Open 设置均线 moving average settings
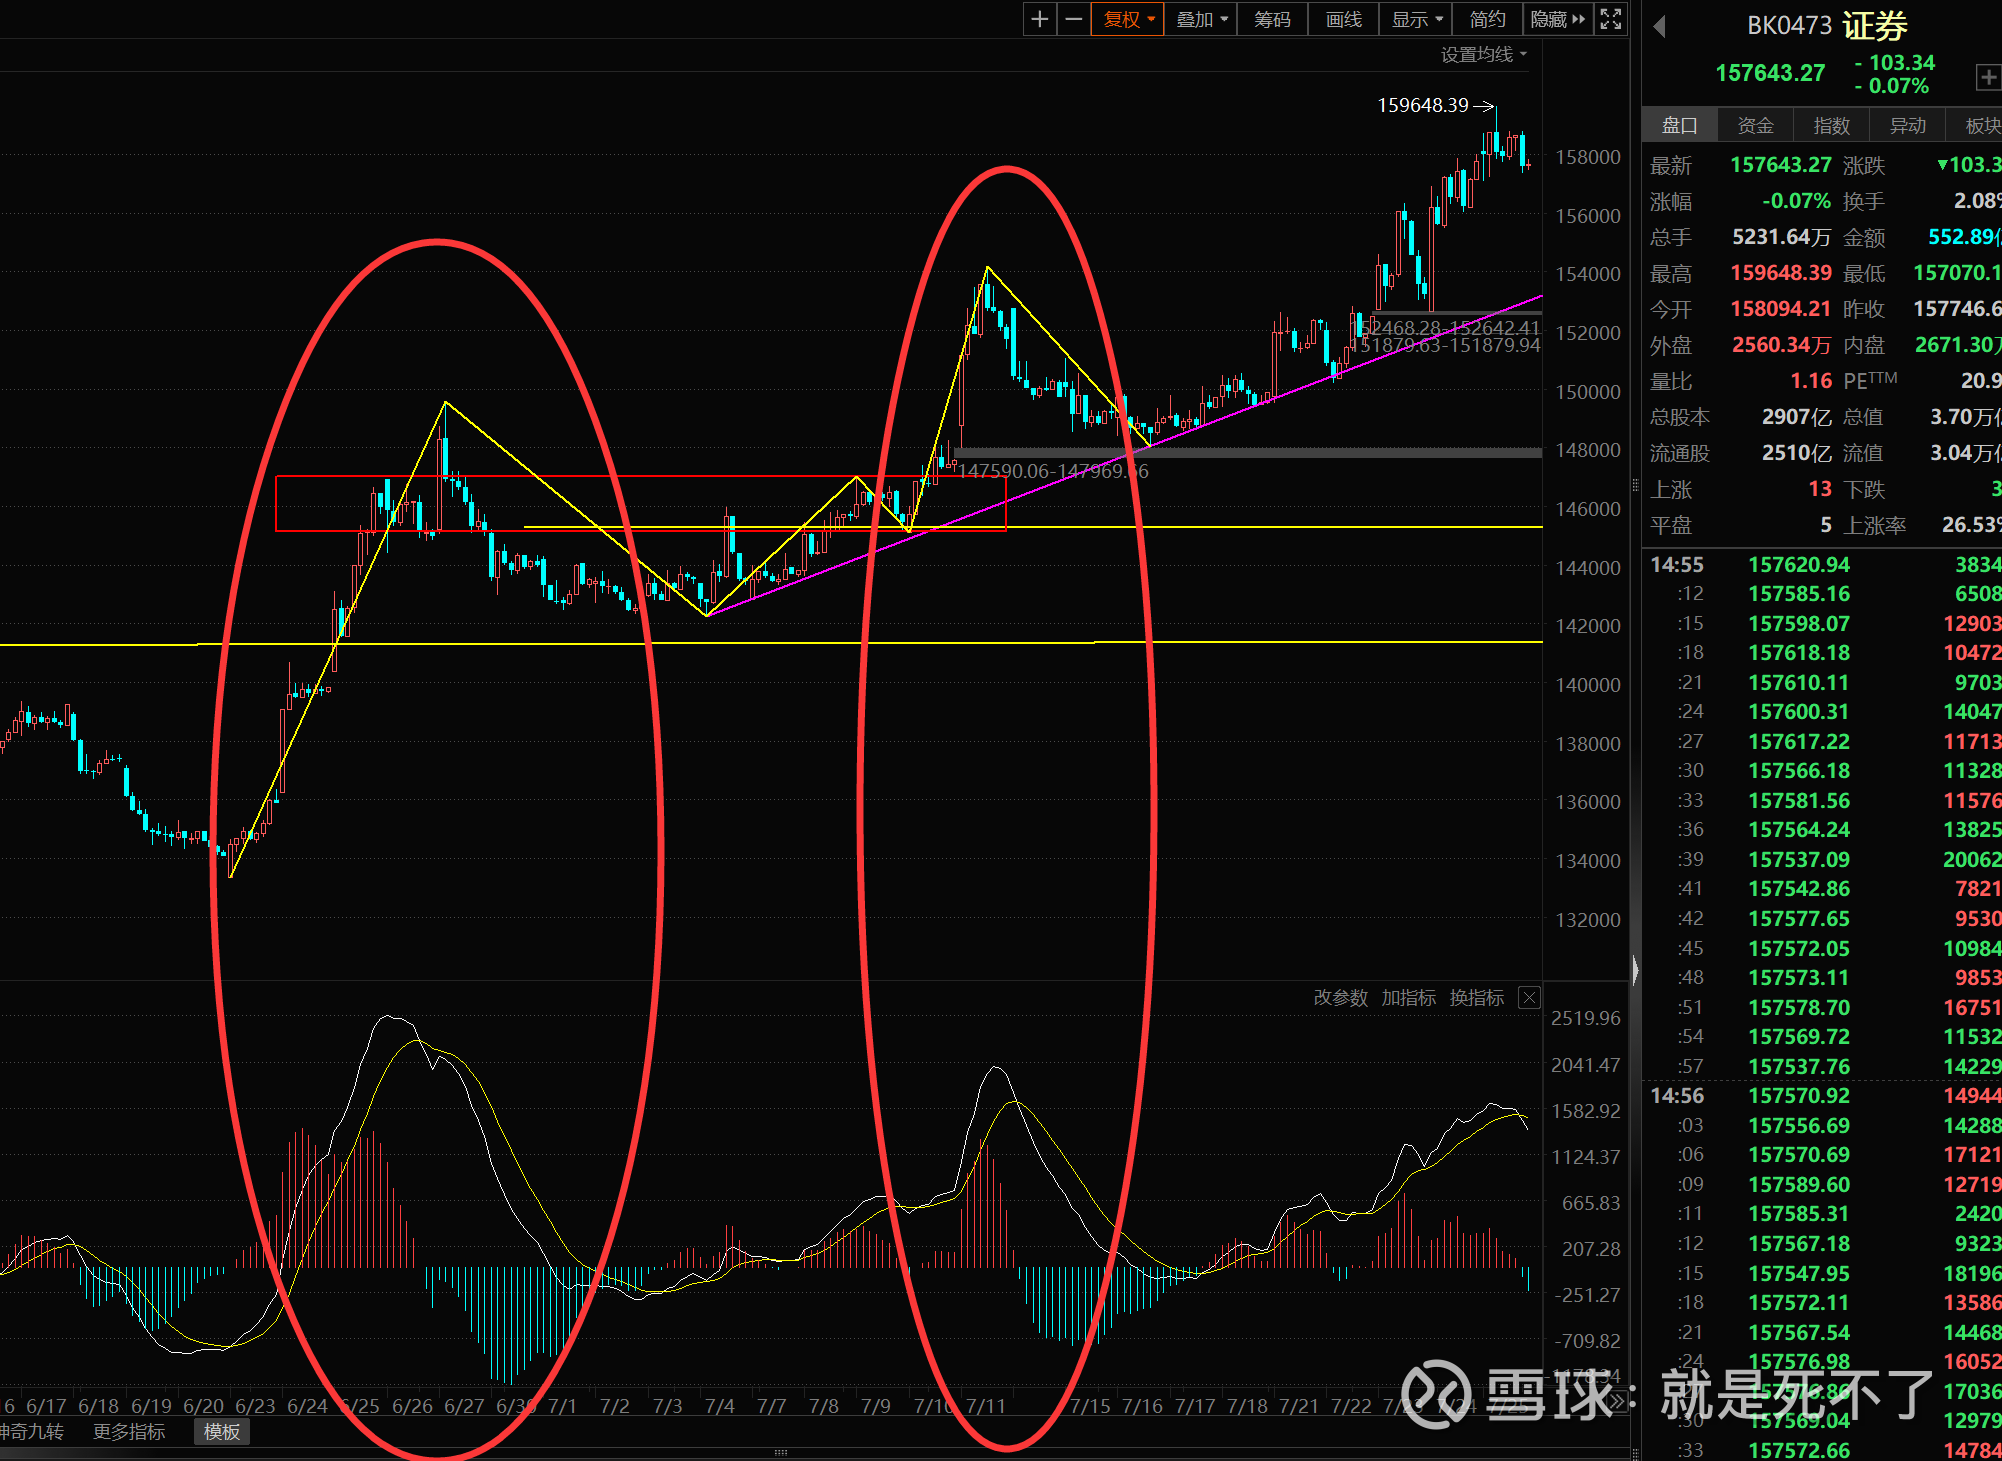The width and height of the screenshot is (2002, 1461). [1484, 55]
